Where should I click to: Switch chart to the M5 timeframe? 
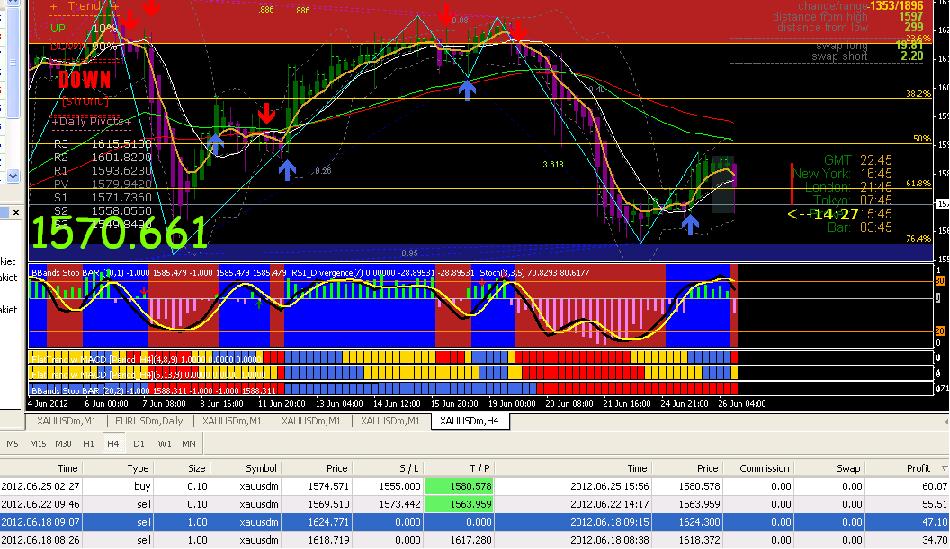click(x=12, y=442)
